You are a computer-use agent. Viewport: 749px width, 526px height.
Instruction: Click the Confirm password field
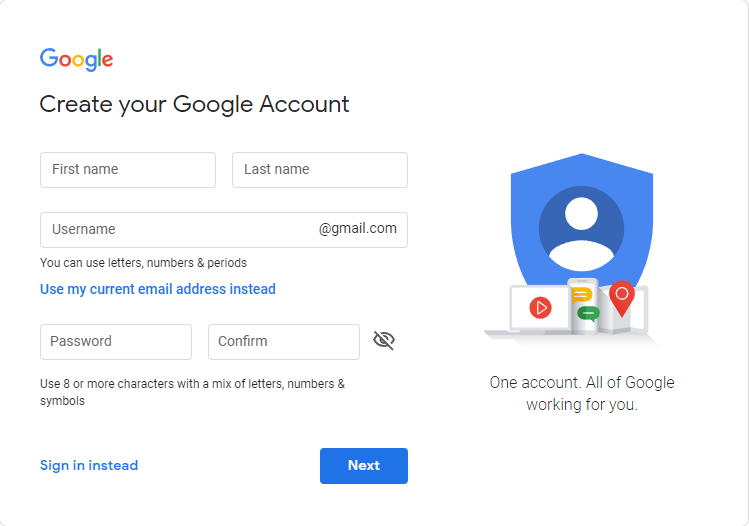[x=284, y=342]
